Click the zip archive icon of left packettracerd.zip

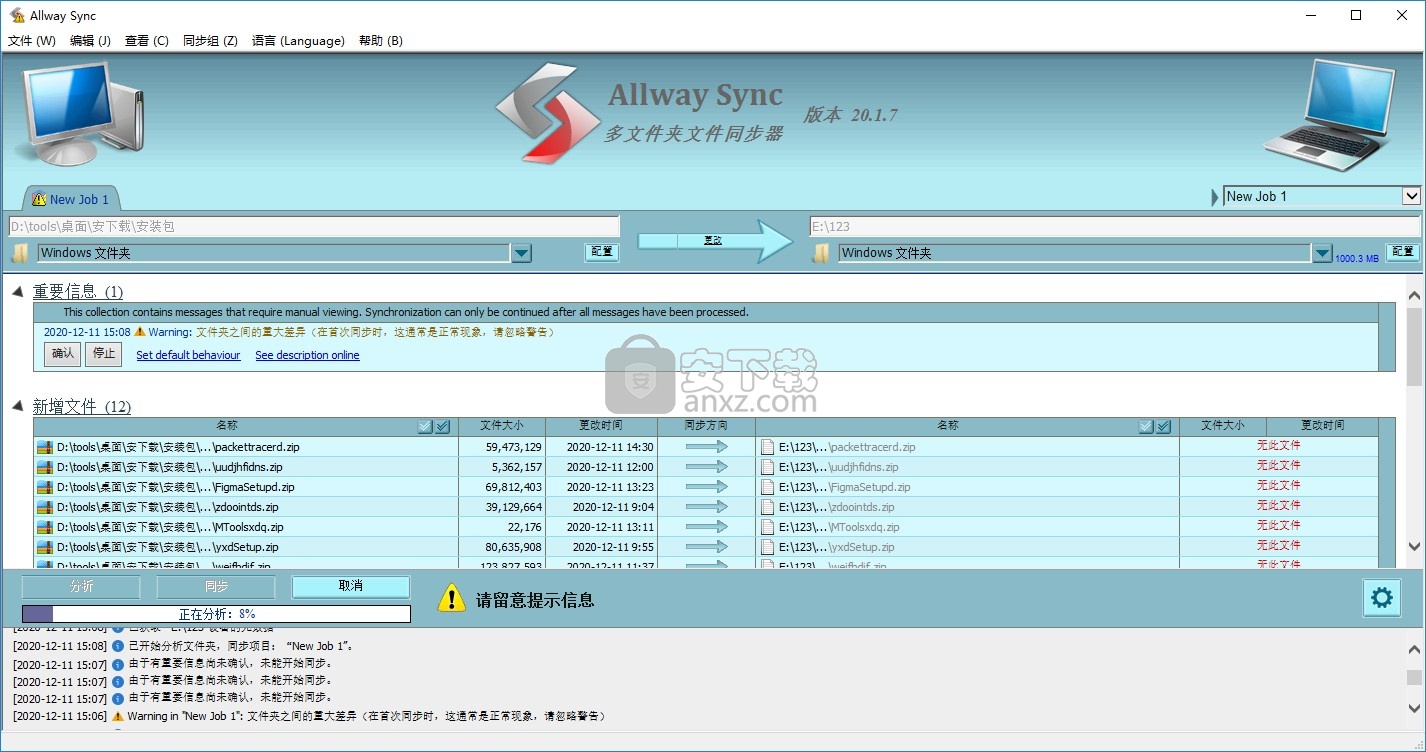point(44,447)
